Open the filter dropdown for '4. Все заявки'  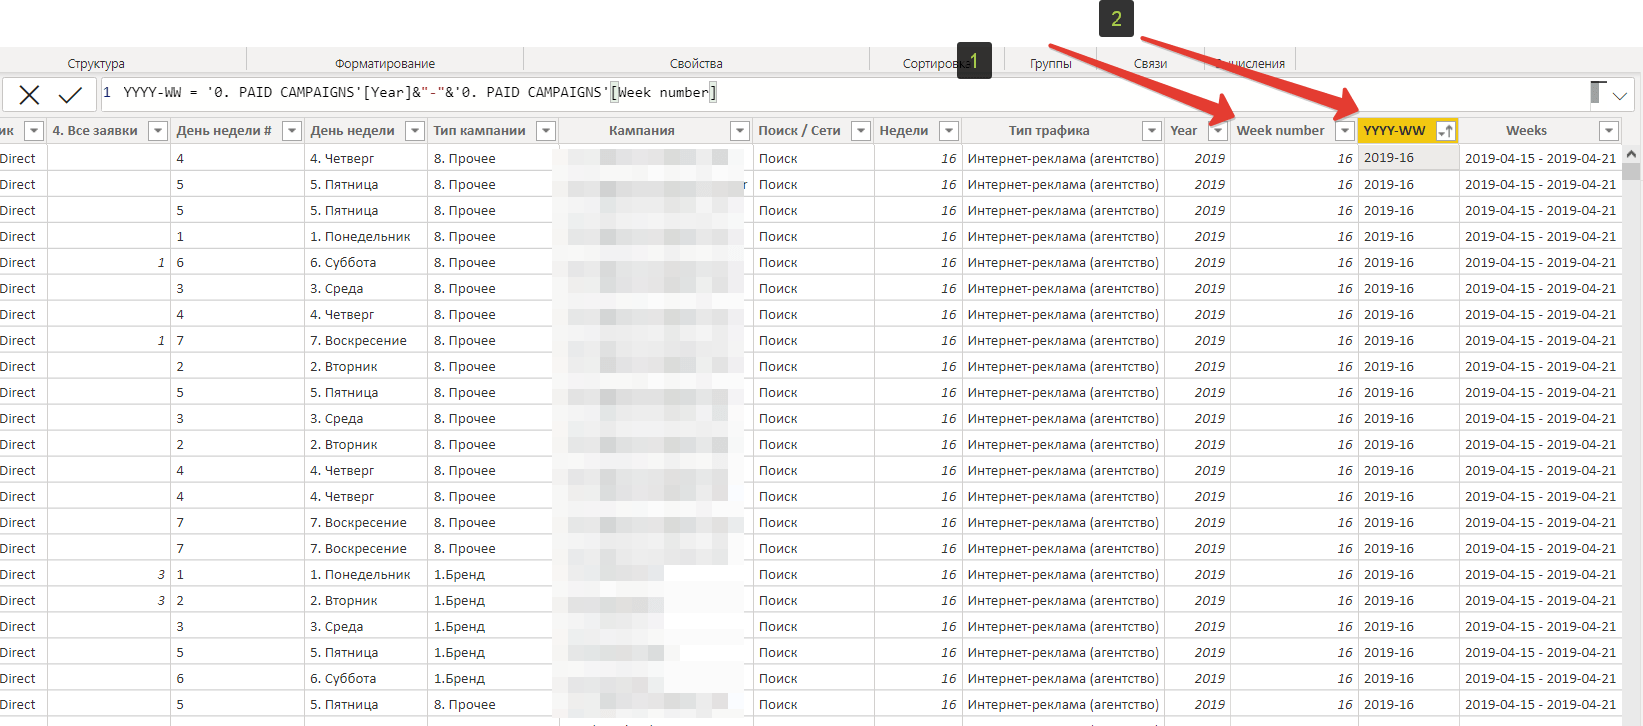tap(158, 131)
